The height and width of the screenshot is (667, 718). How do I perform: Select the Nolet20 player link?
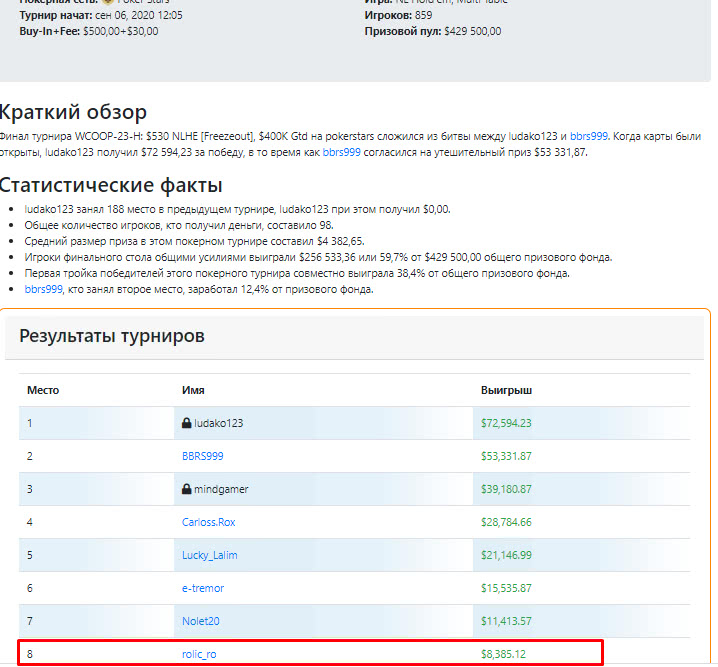[200, 621]
